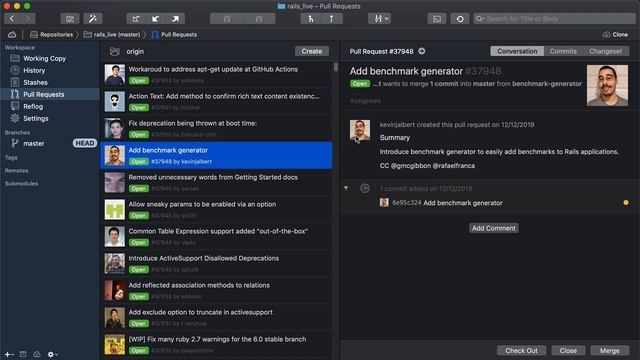Open quick actions magic wand
Viewport: 640px width, 360px height.
tap(93, 19)
